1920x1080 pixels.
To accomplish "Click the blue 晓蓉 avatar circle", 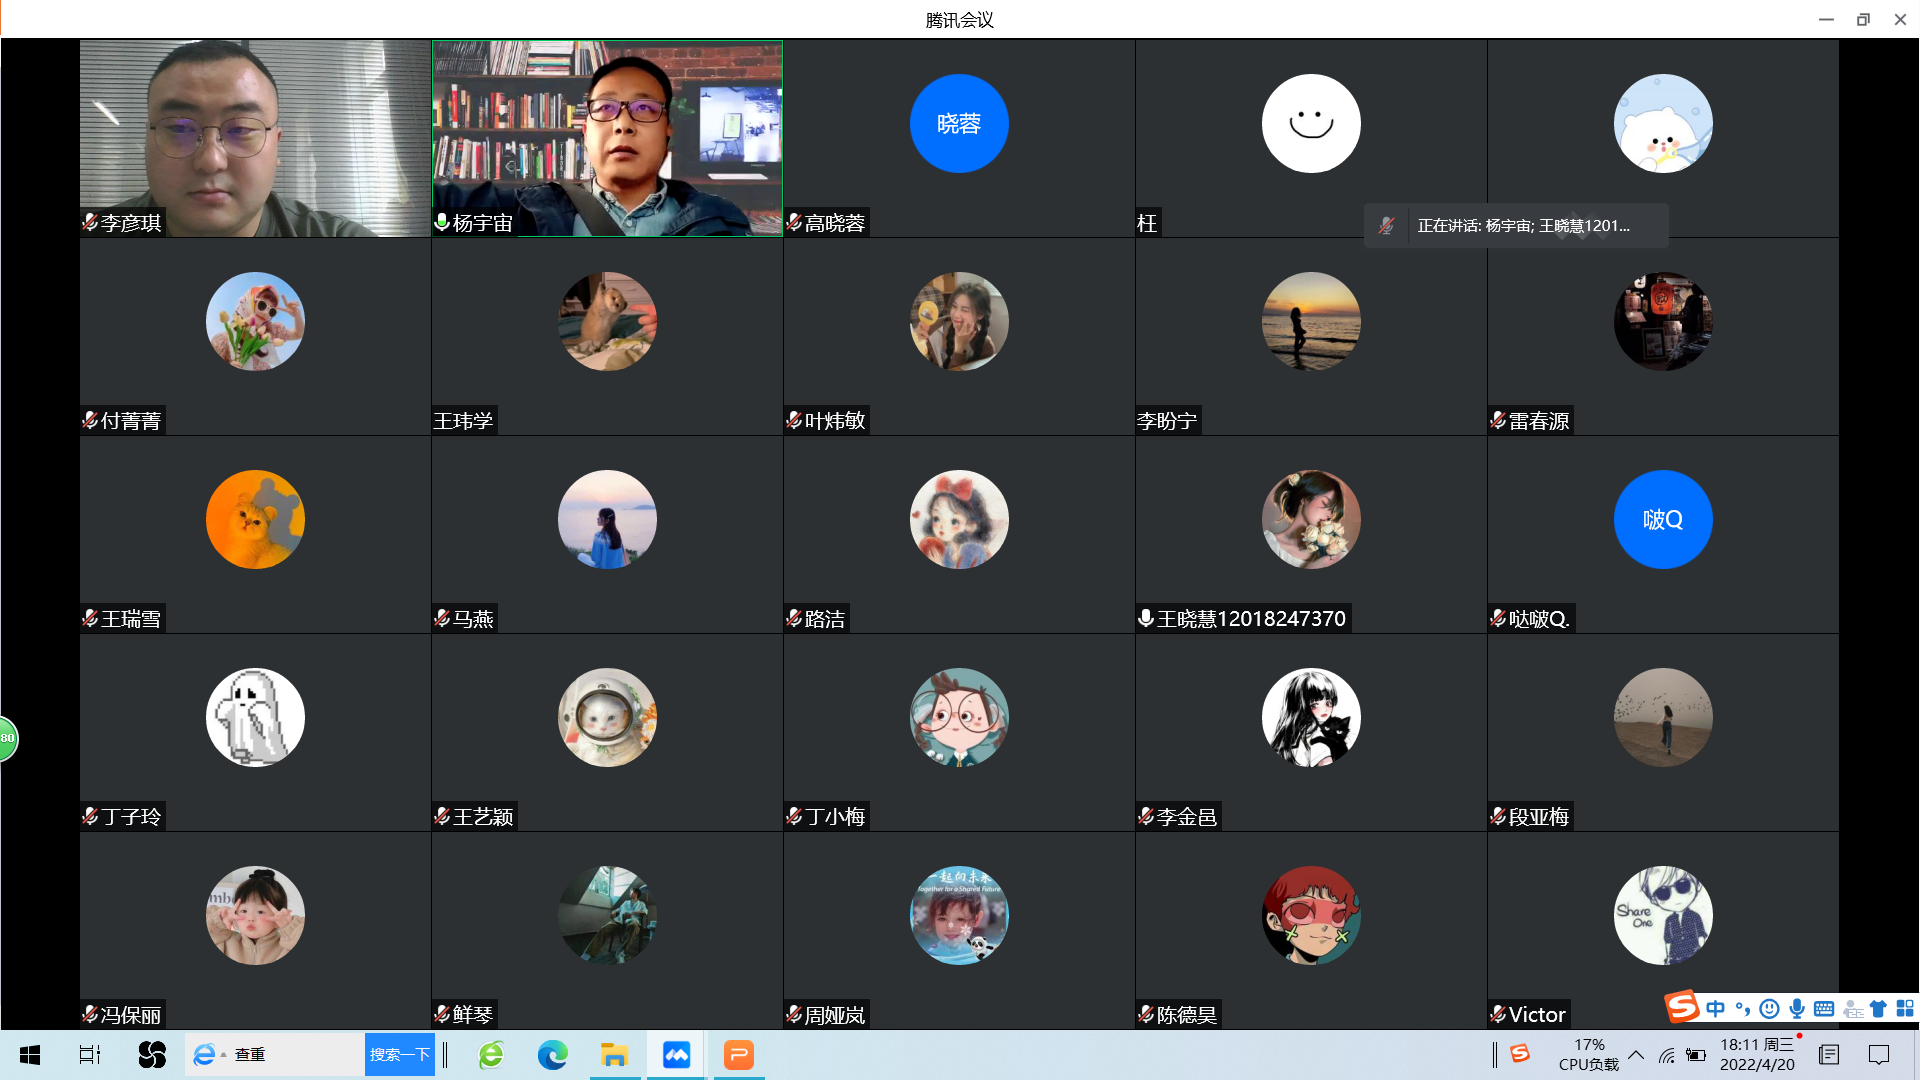I will (959, 123).
